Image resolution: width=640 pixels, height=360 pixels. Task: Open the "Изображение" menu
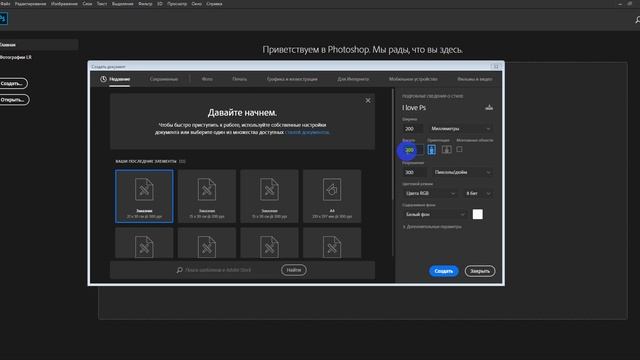click(x=64, y=4)
